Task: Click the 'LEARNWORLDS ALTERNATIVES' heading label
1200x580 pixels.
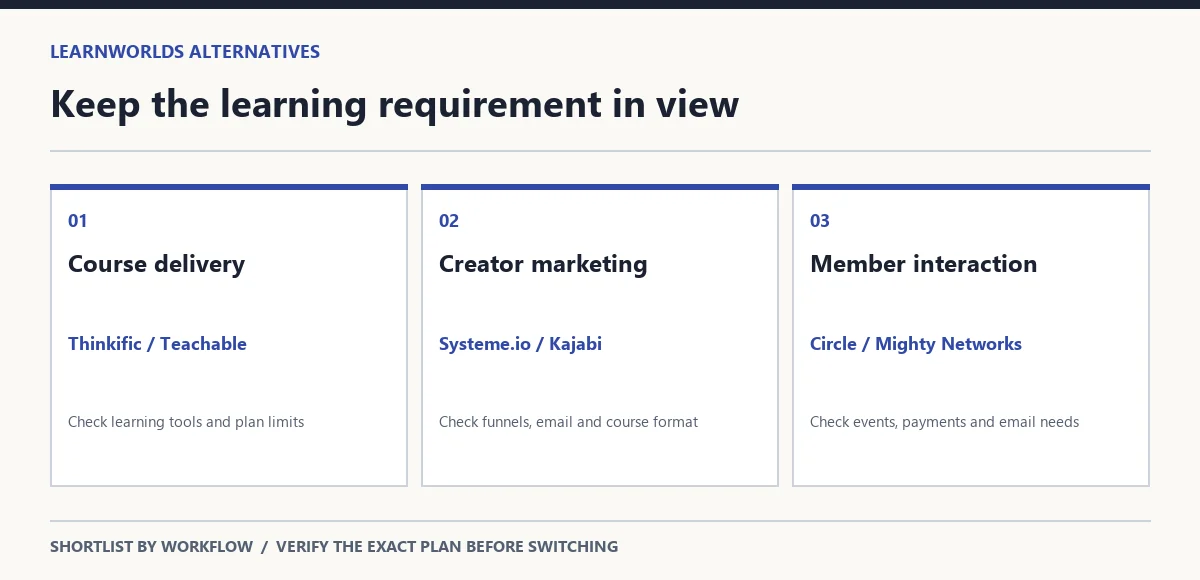Action: coord(185,52)
